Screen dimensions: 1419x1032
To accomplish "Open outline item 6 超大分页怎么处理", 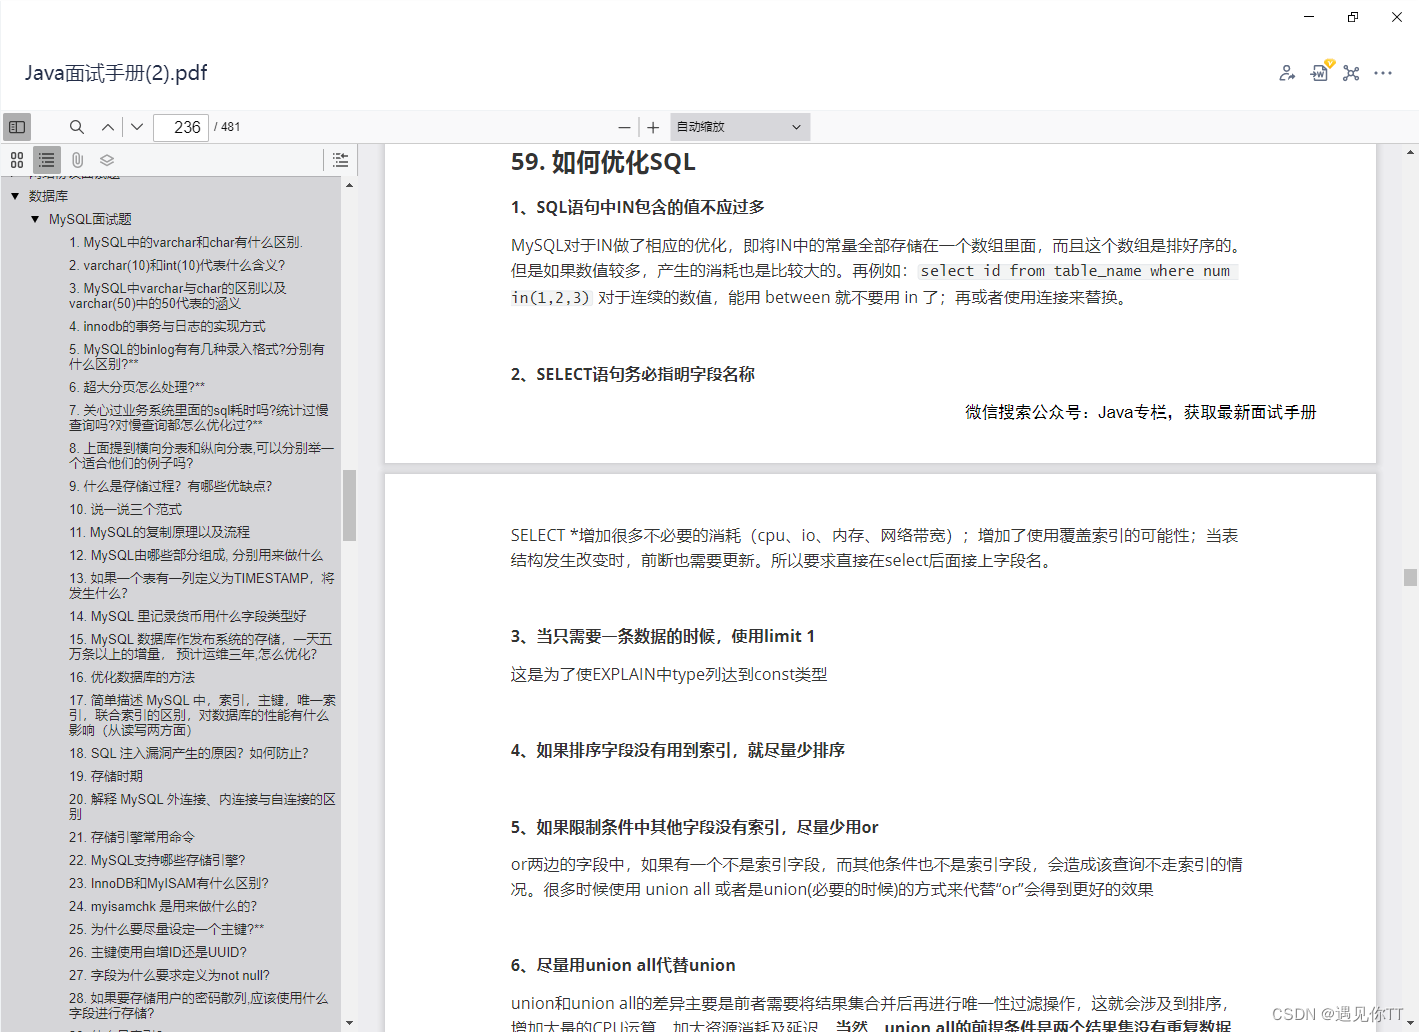I will (x=137, y=387).
